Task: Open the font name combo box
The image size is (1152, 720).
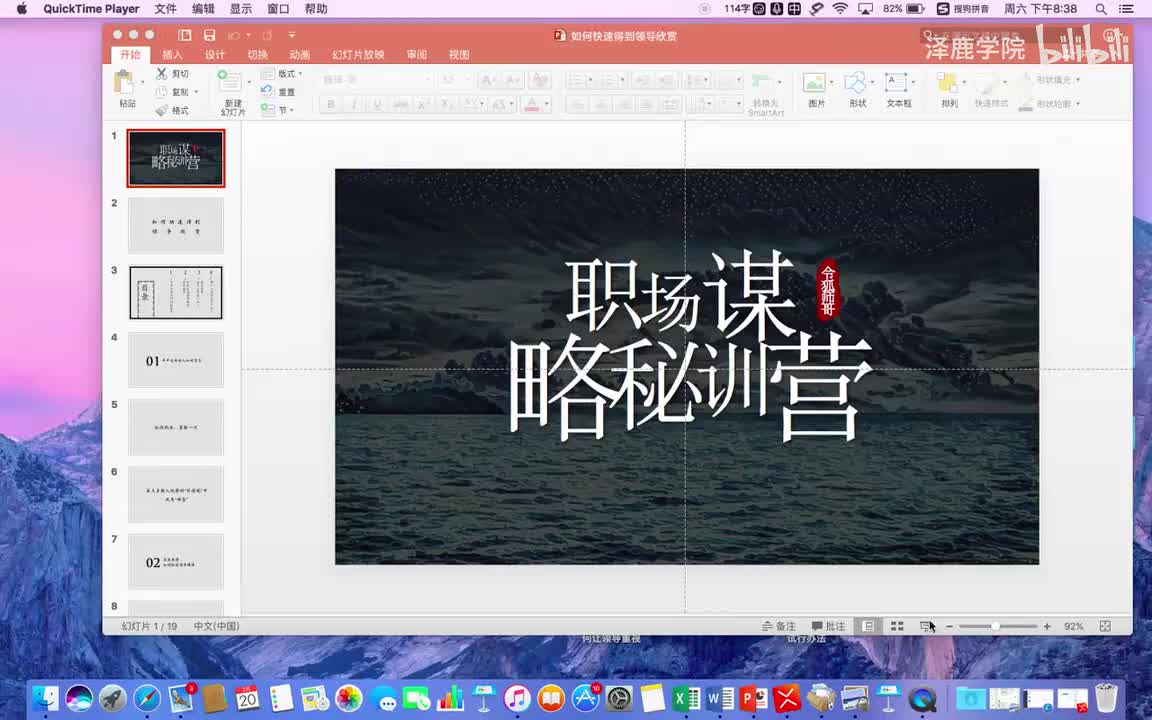Action: (376, 79)
